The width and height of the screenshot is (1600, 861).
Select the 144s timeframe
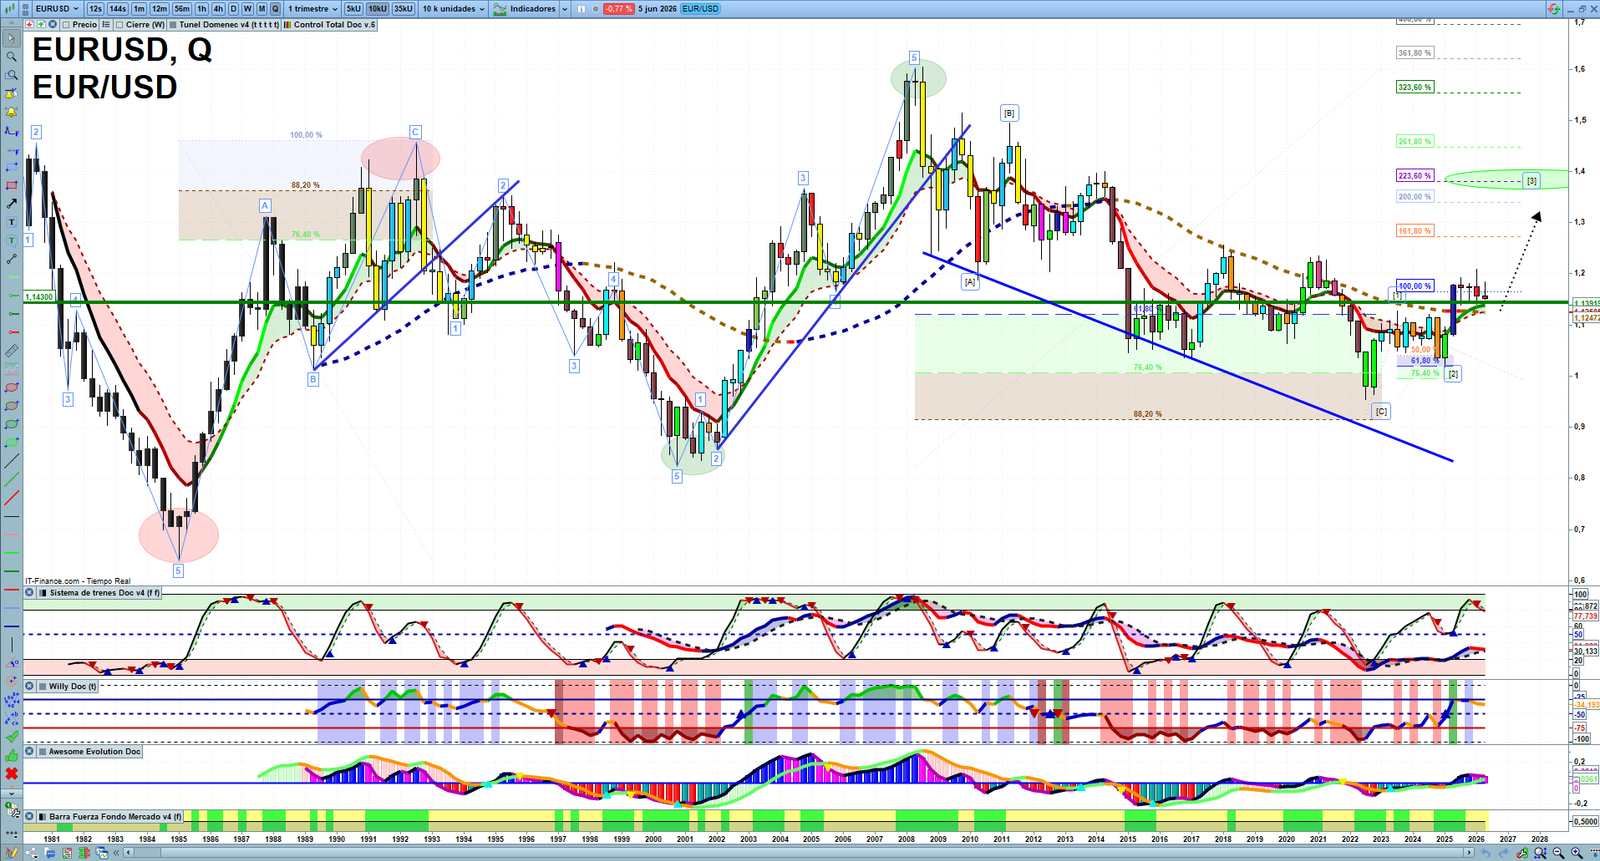click(x=117, y=8)
